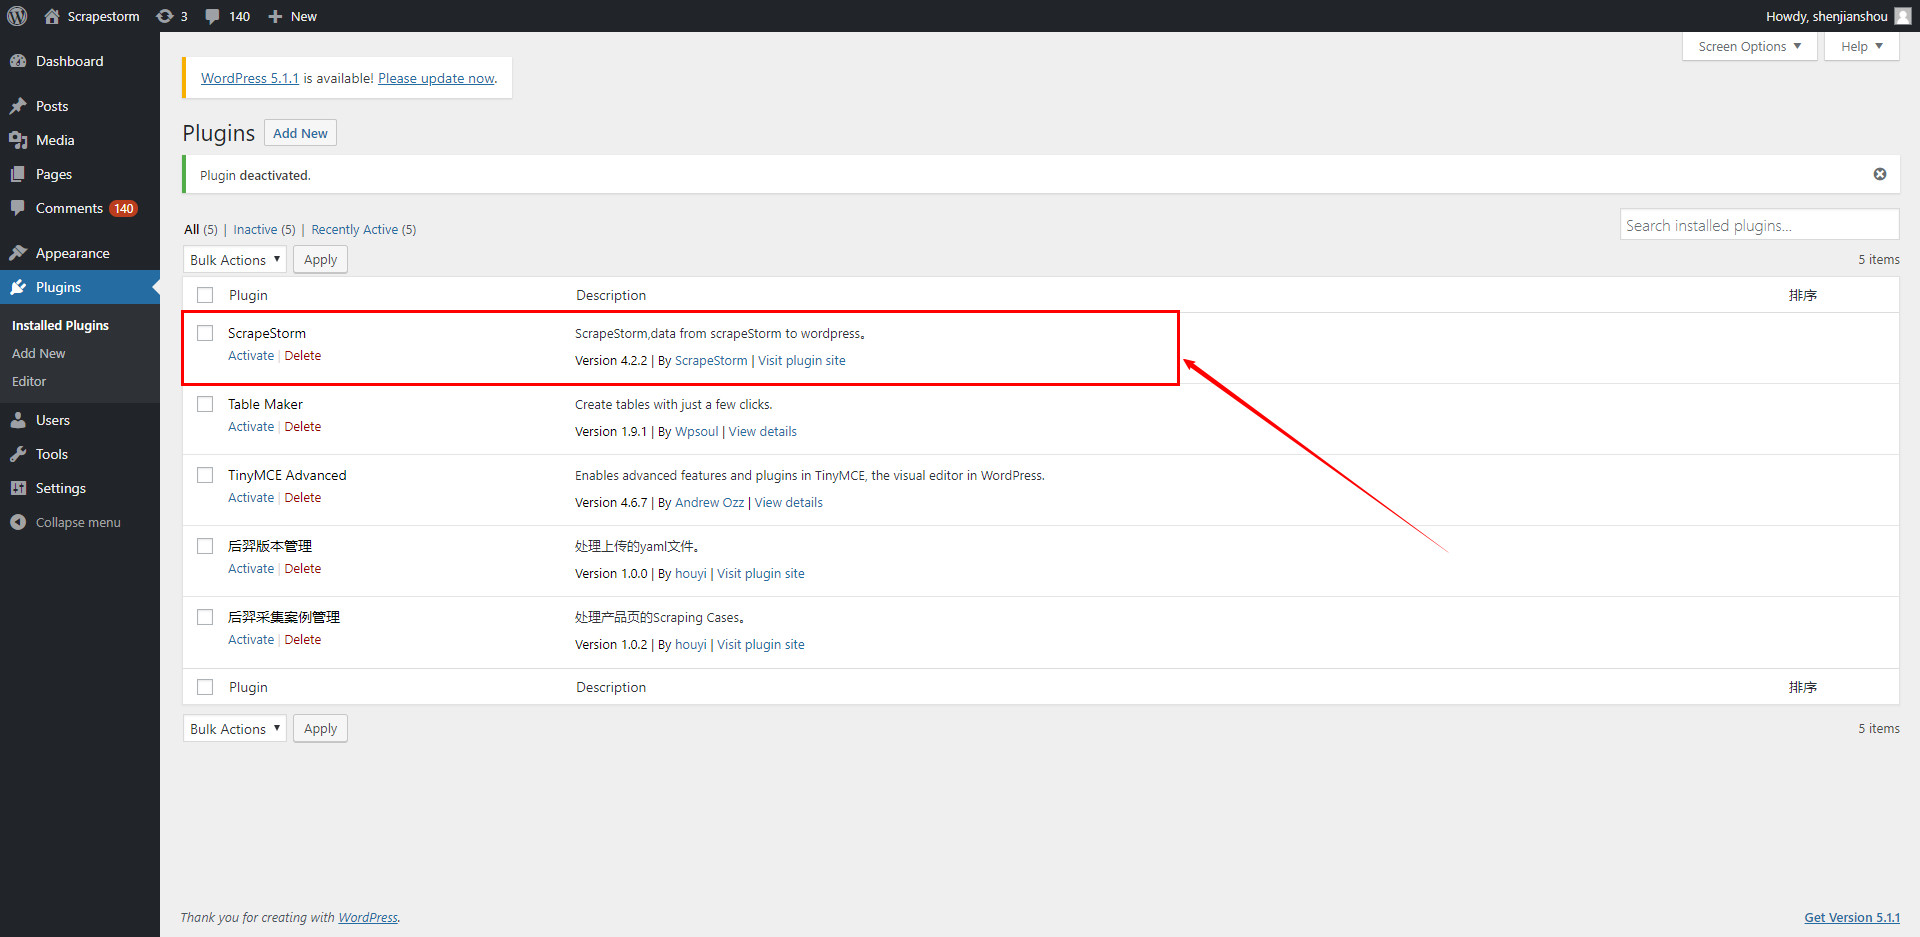Check the Table Maker plugin checkbox
1920x937 pixels.
click(x=205, y=404)
